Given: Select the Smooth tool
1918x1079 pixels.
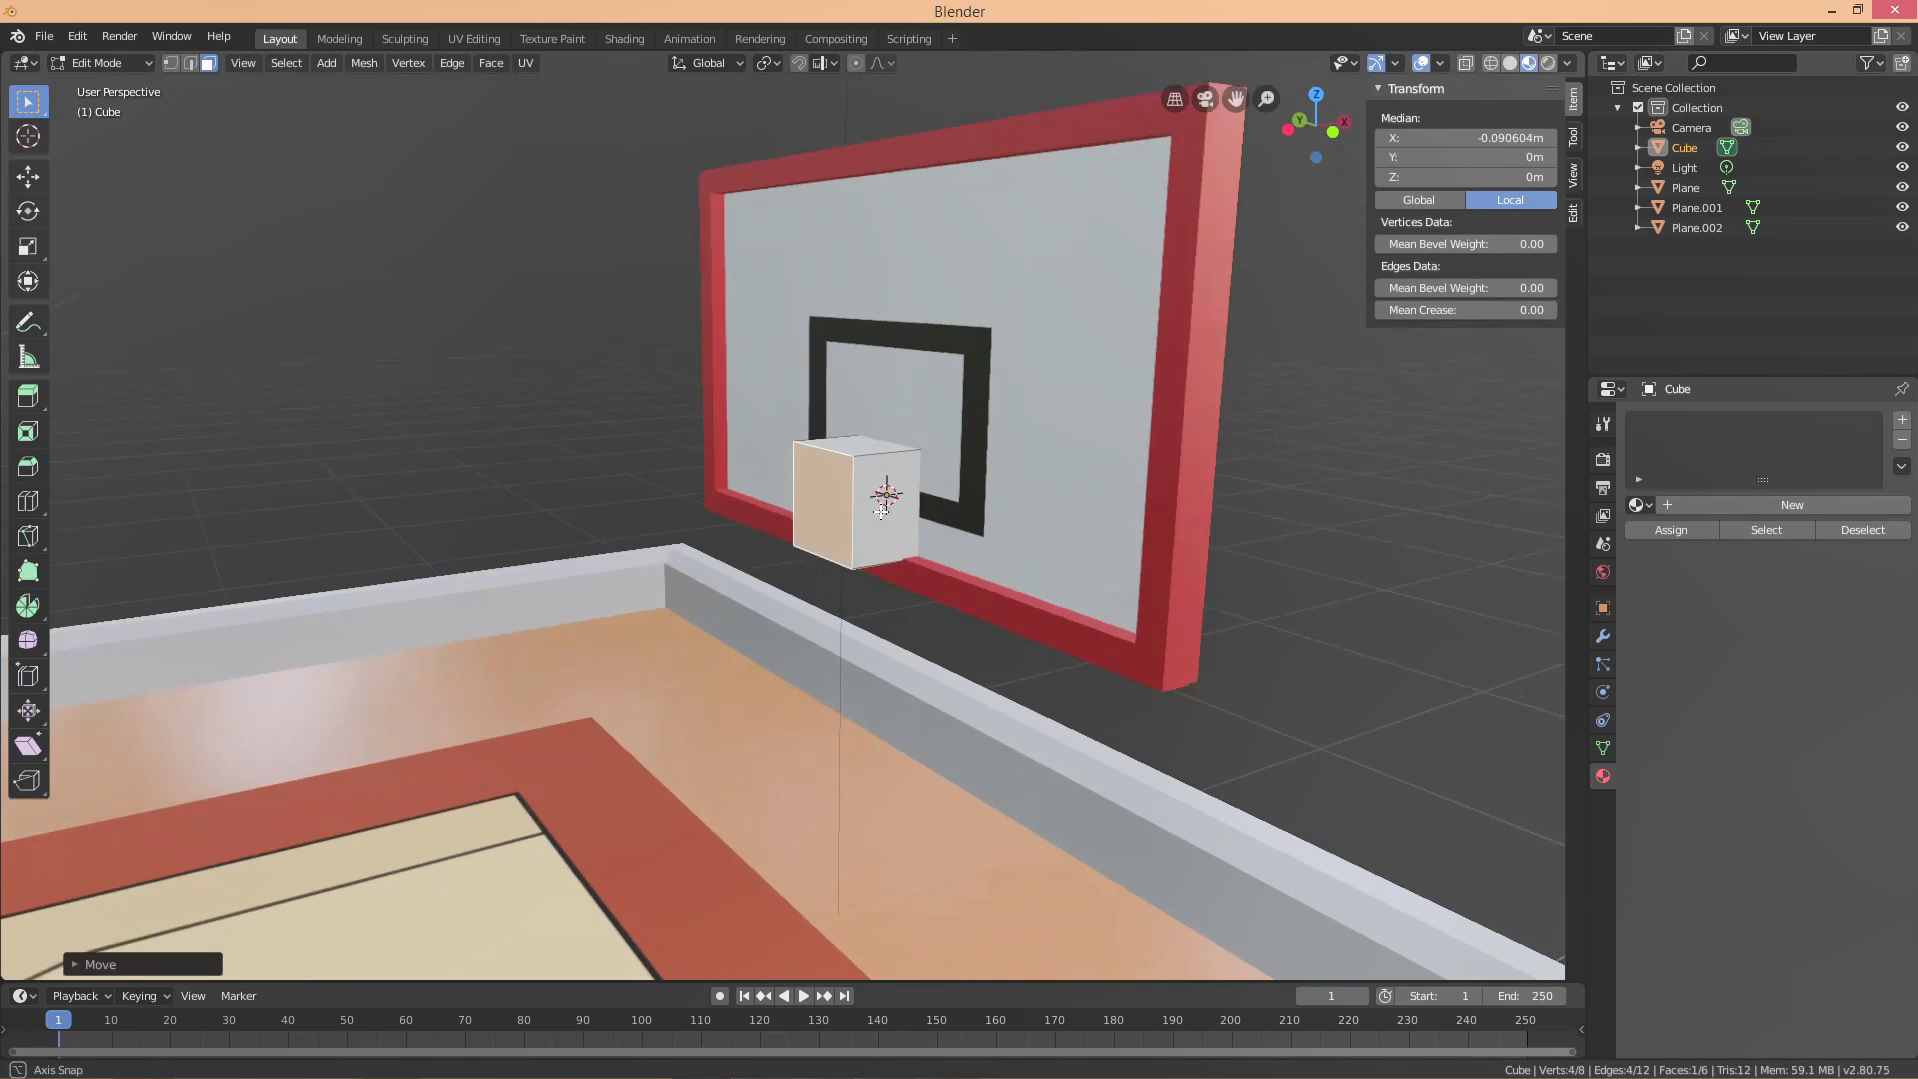Looking at the screenshot, I should [x=28, y=641].
